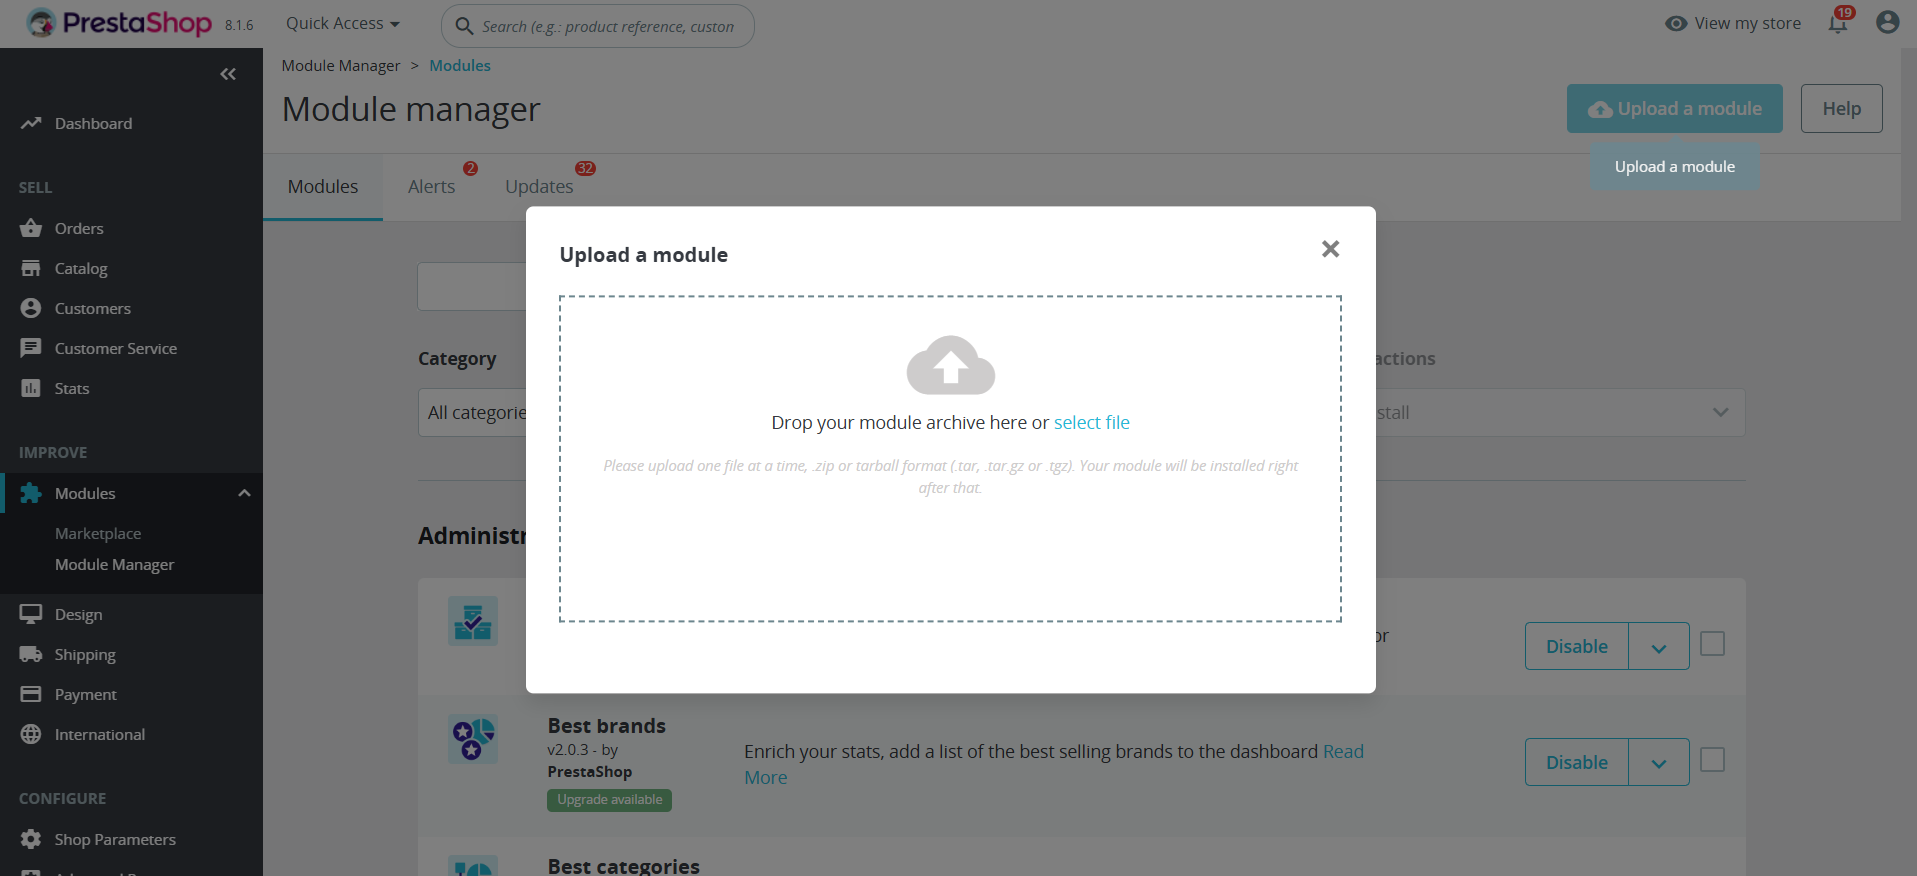Click the select file link

(x=1091, y=423)
